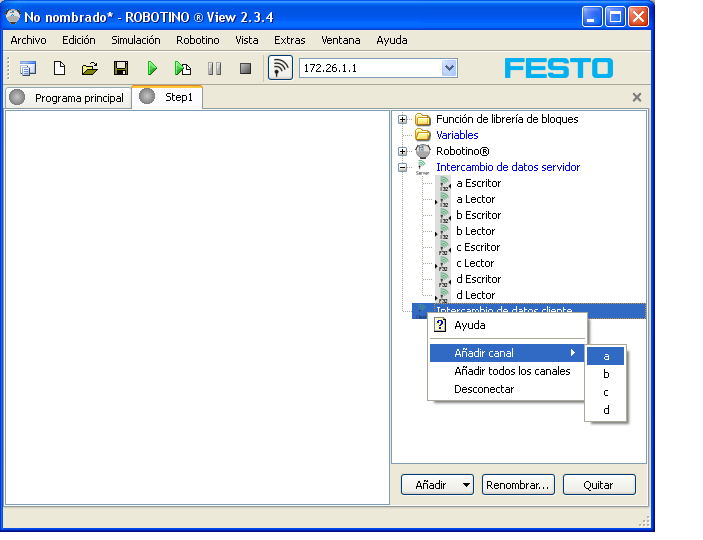This screenshot has height=540, width=703.
Task: Open the Robotino menu
Action: click(x=198, y=40)
